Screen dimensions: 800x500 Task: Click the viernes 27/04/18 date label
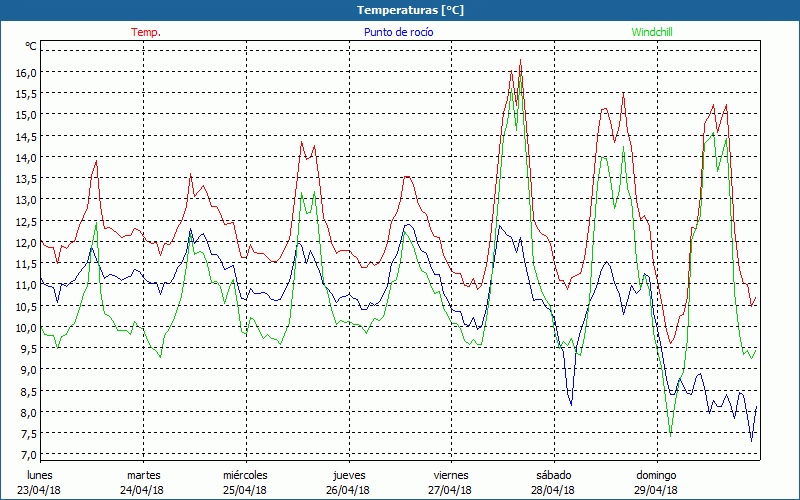click(450, 482)
